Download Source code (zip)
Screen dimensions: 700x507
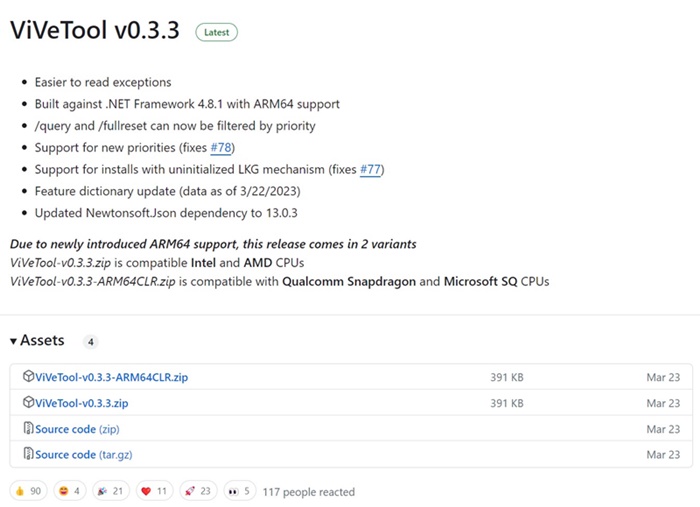[77, 429]
